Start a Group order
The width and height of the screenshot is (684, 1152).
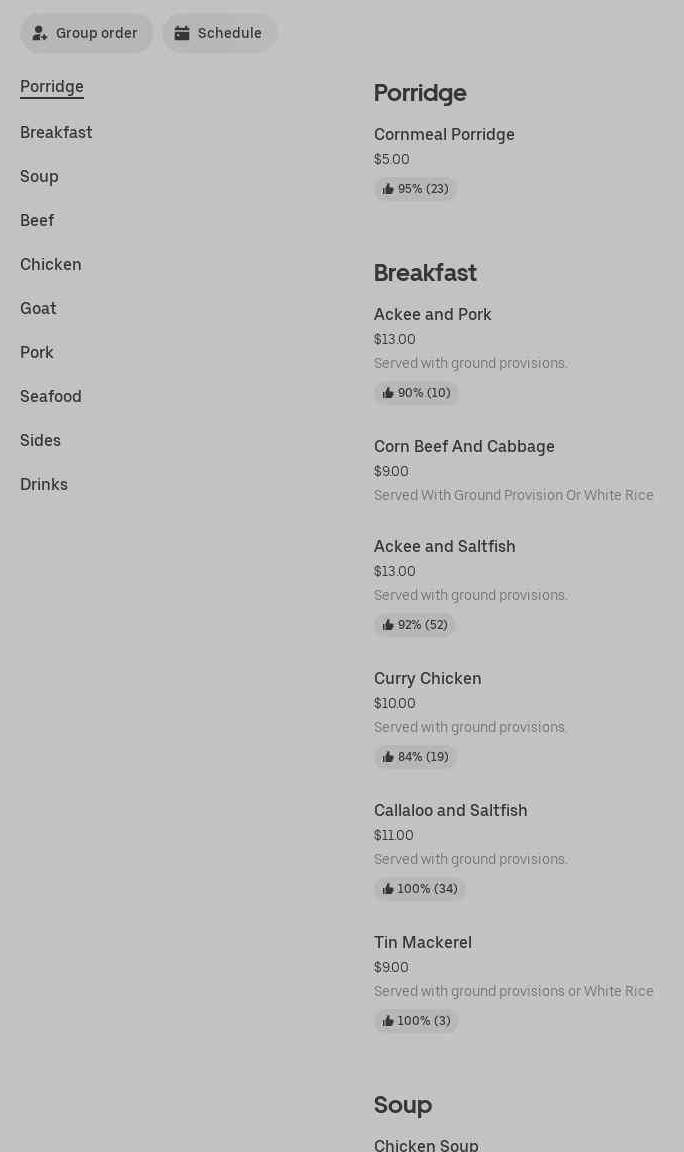tap(87, 33)
